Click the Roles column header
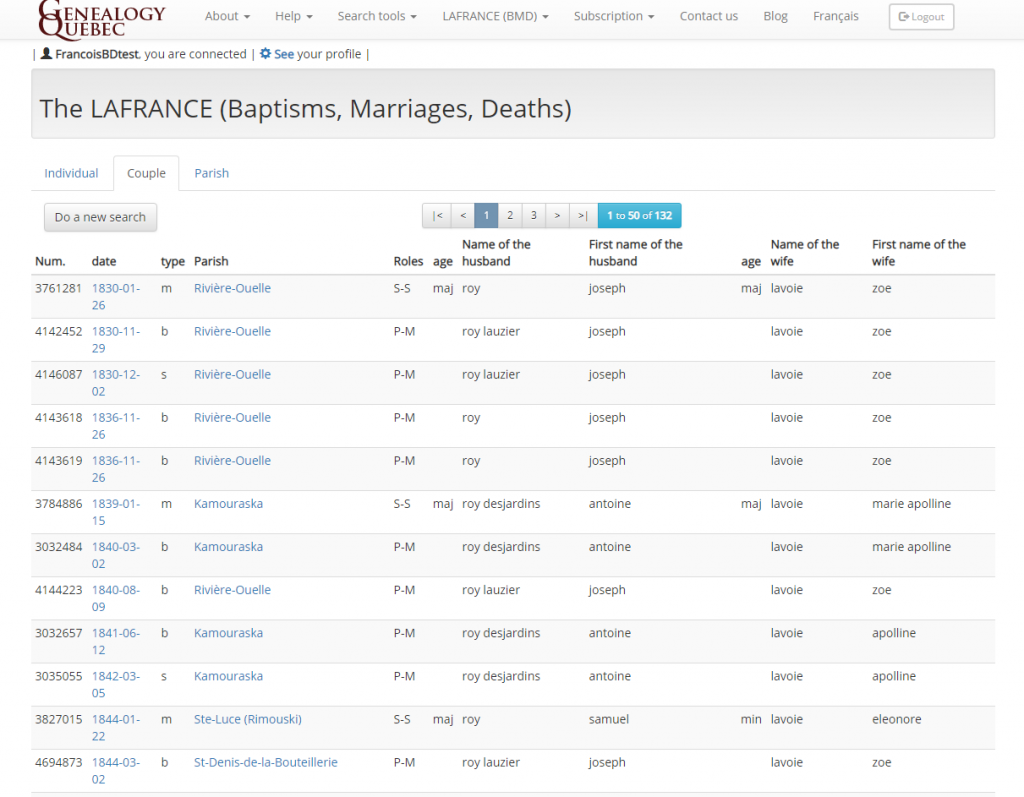This screenshot has width=1024, height=797. (x=408, y=261)
